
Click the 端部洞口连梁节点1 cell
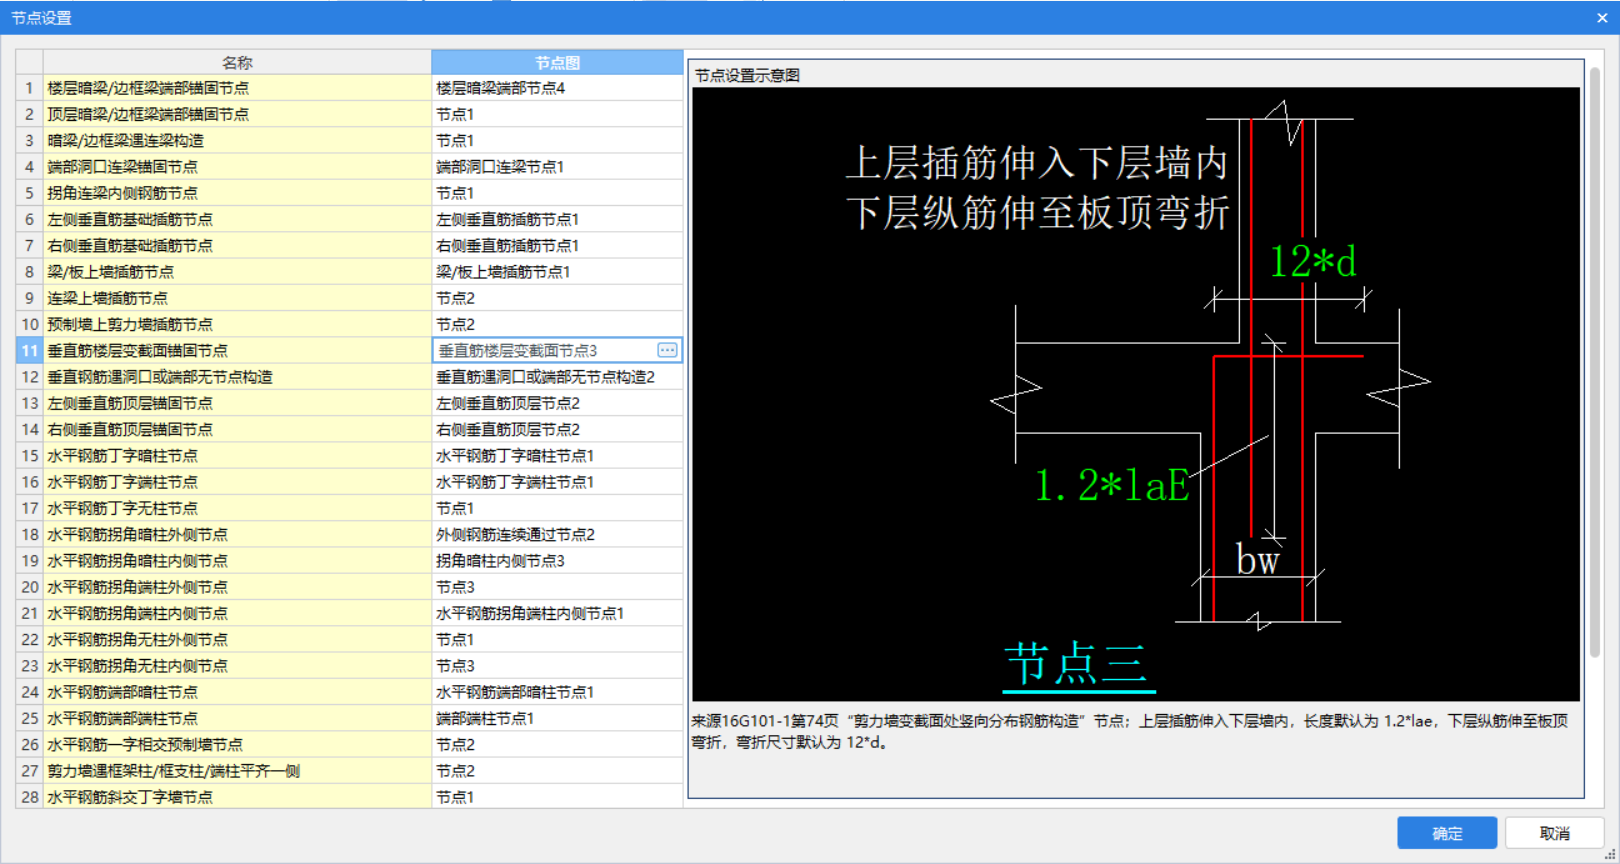(557, 167)
